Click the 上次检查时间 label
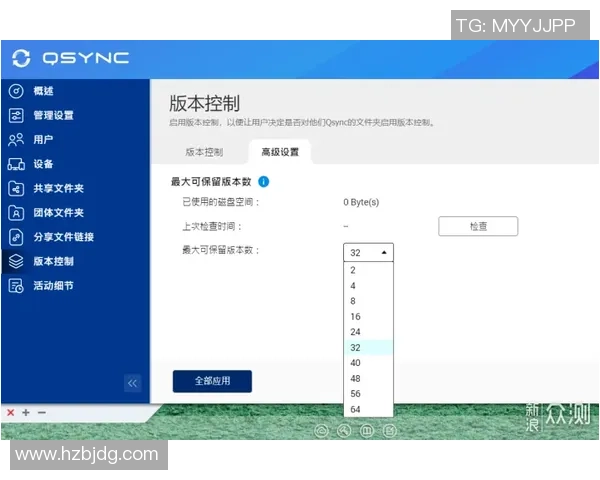This screenshot has height=480, width=600. 212,226
